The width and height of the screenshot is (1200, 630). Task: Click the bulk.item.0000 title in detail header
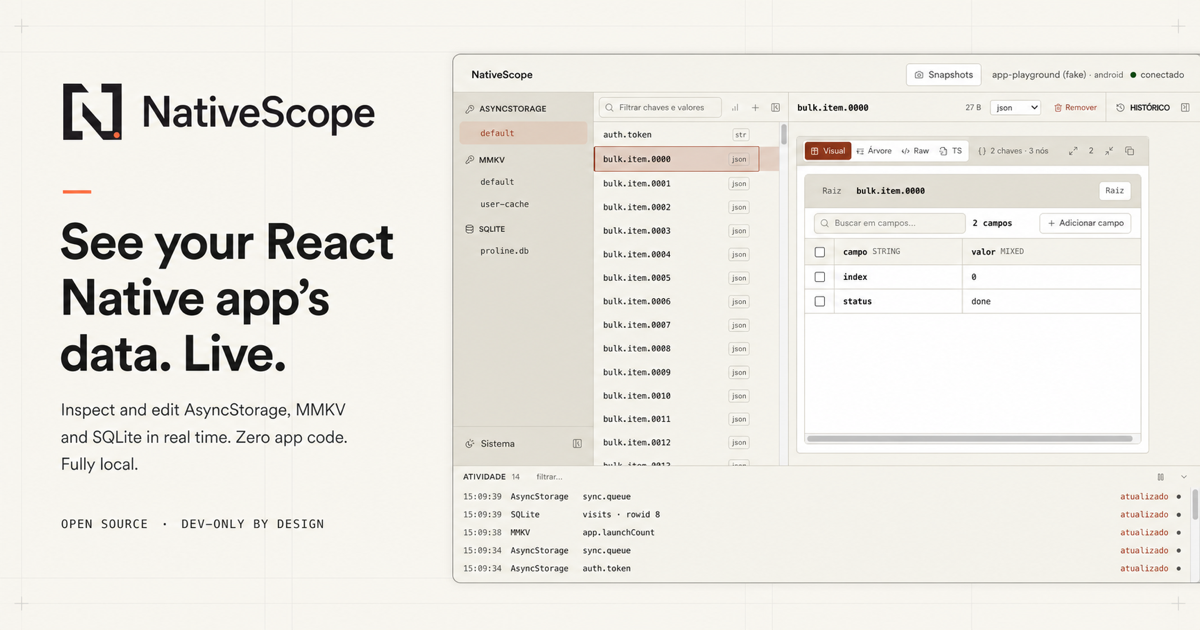pyautogui.click(x=832, y=108)
